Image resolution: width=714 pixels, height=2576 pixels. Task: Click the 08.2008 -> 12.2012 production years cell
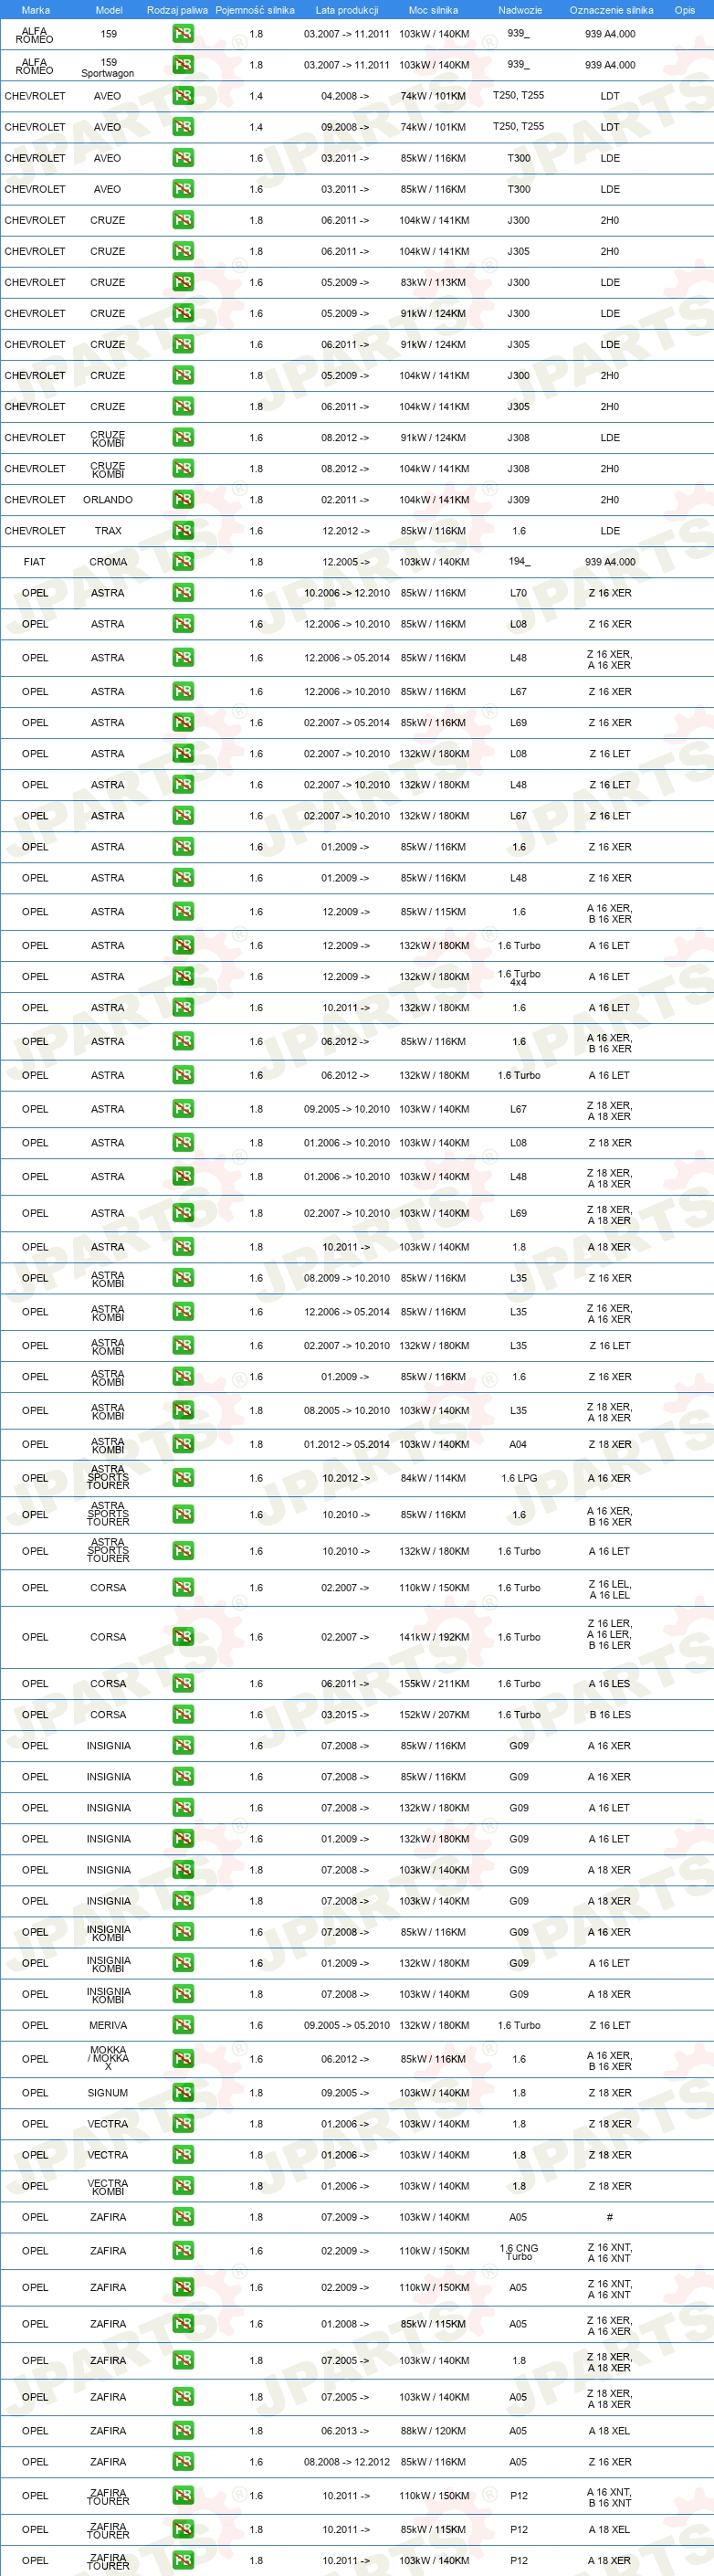(x=347, y=2462)
